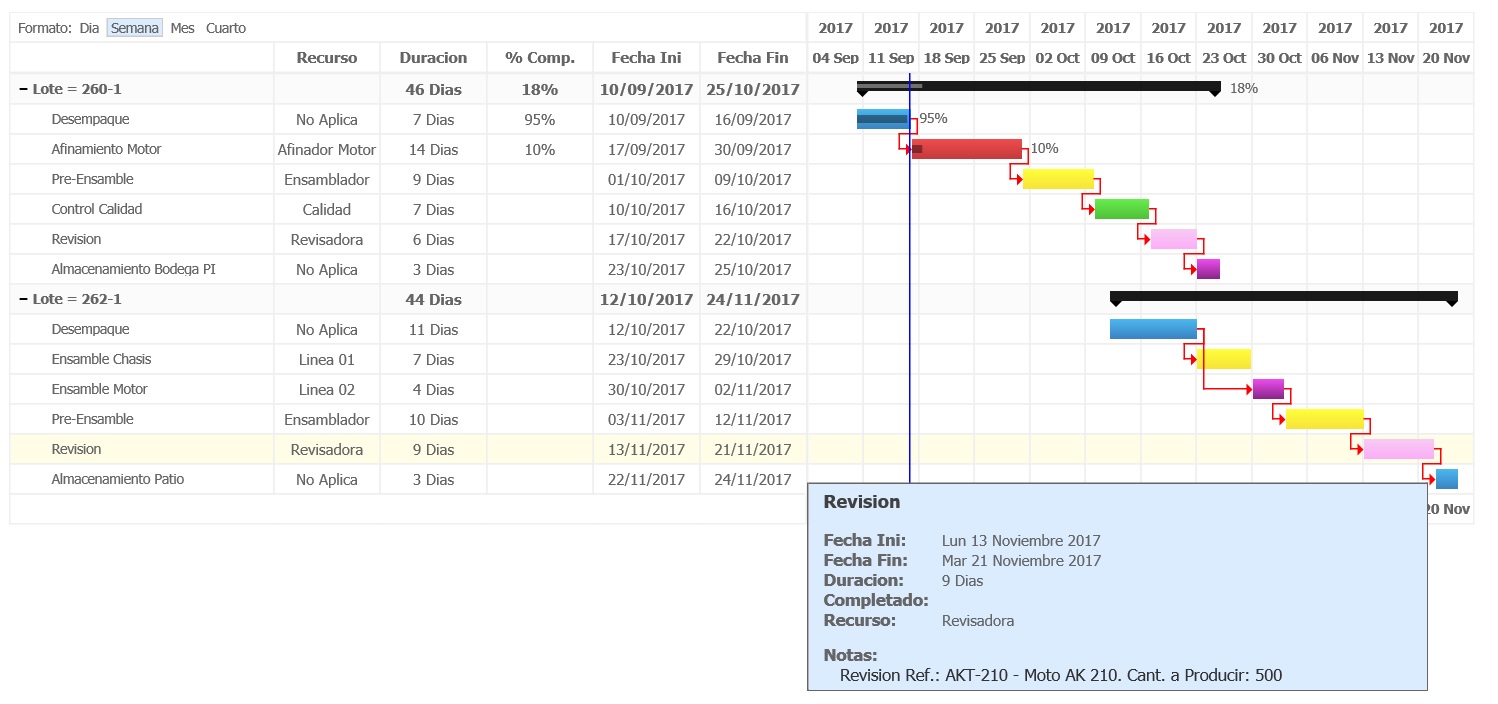Click the red Afinamiento Motor gantt bar
This screenshot has height=704, width=1498.
coord(966,149)
